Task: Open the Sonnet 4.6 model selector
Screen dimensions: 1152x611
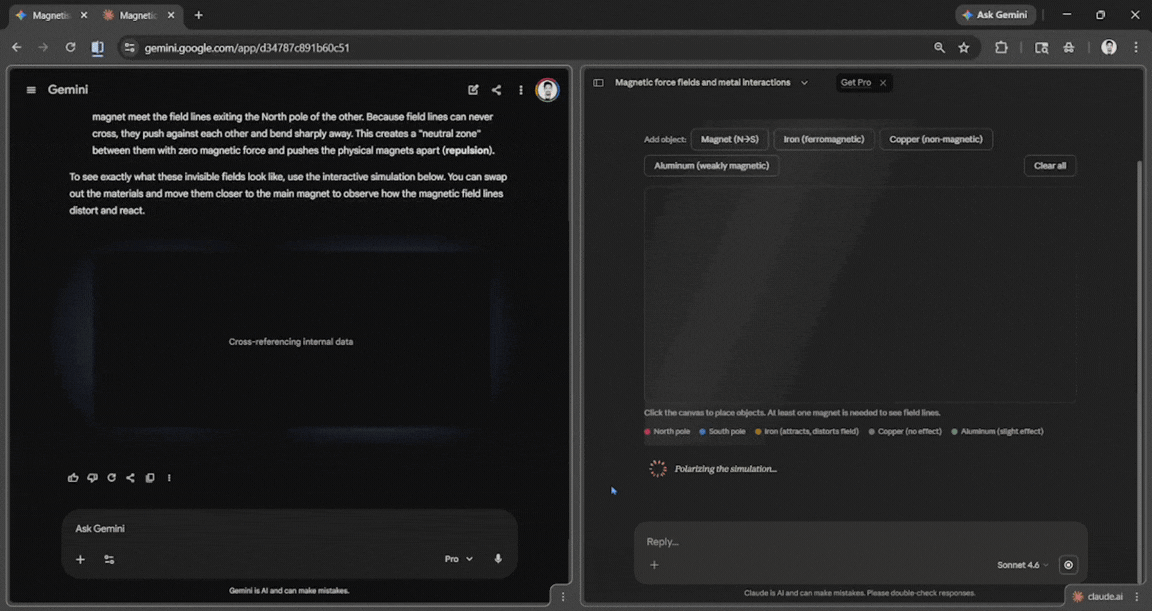Action: 1023,565
